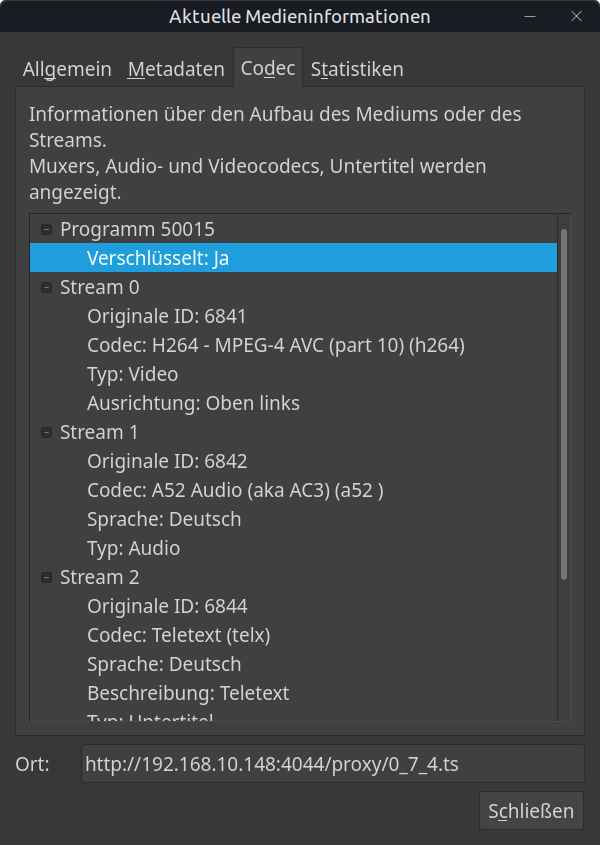Collapse the Stream 1 node
600x845 pixels.
point(45,433)
